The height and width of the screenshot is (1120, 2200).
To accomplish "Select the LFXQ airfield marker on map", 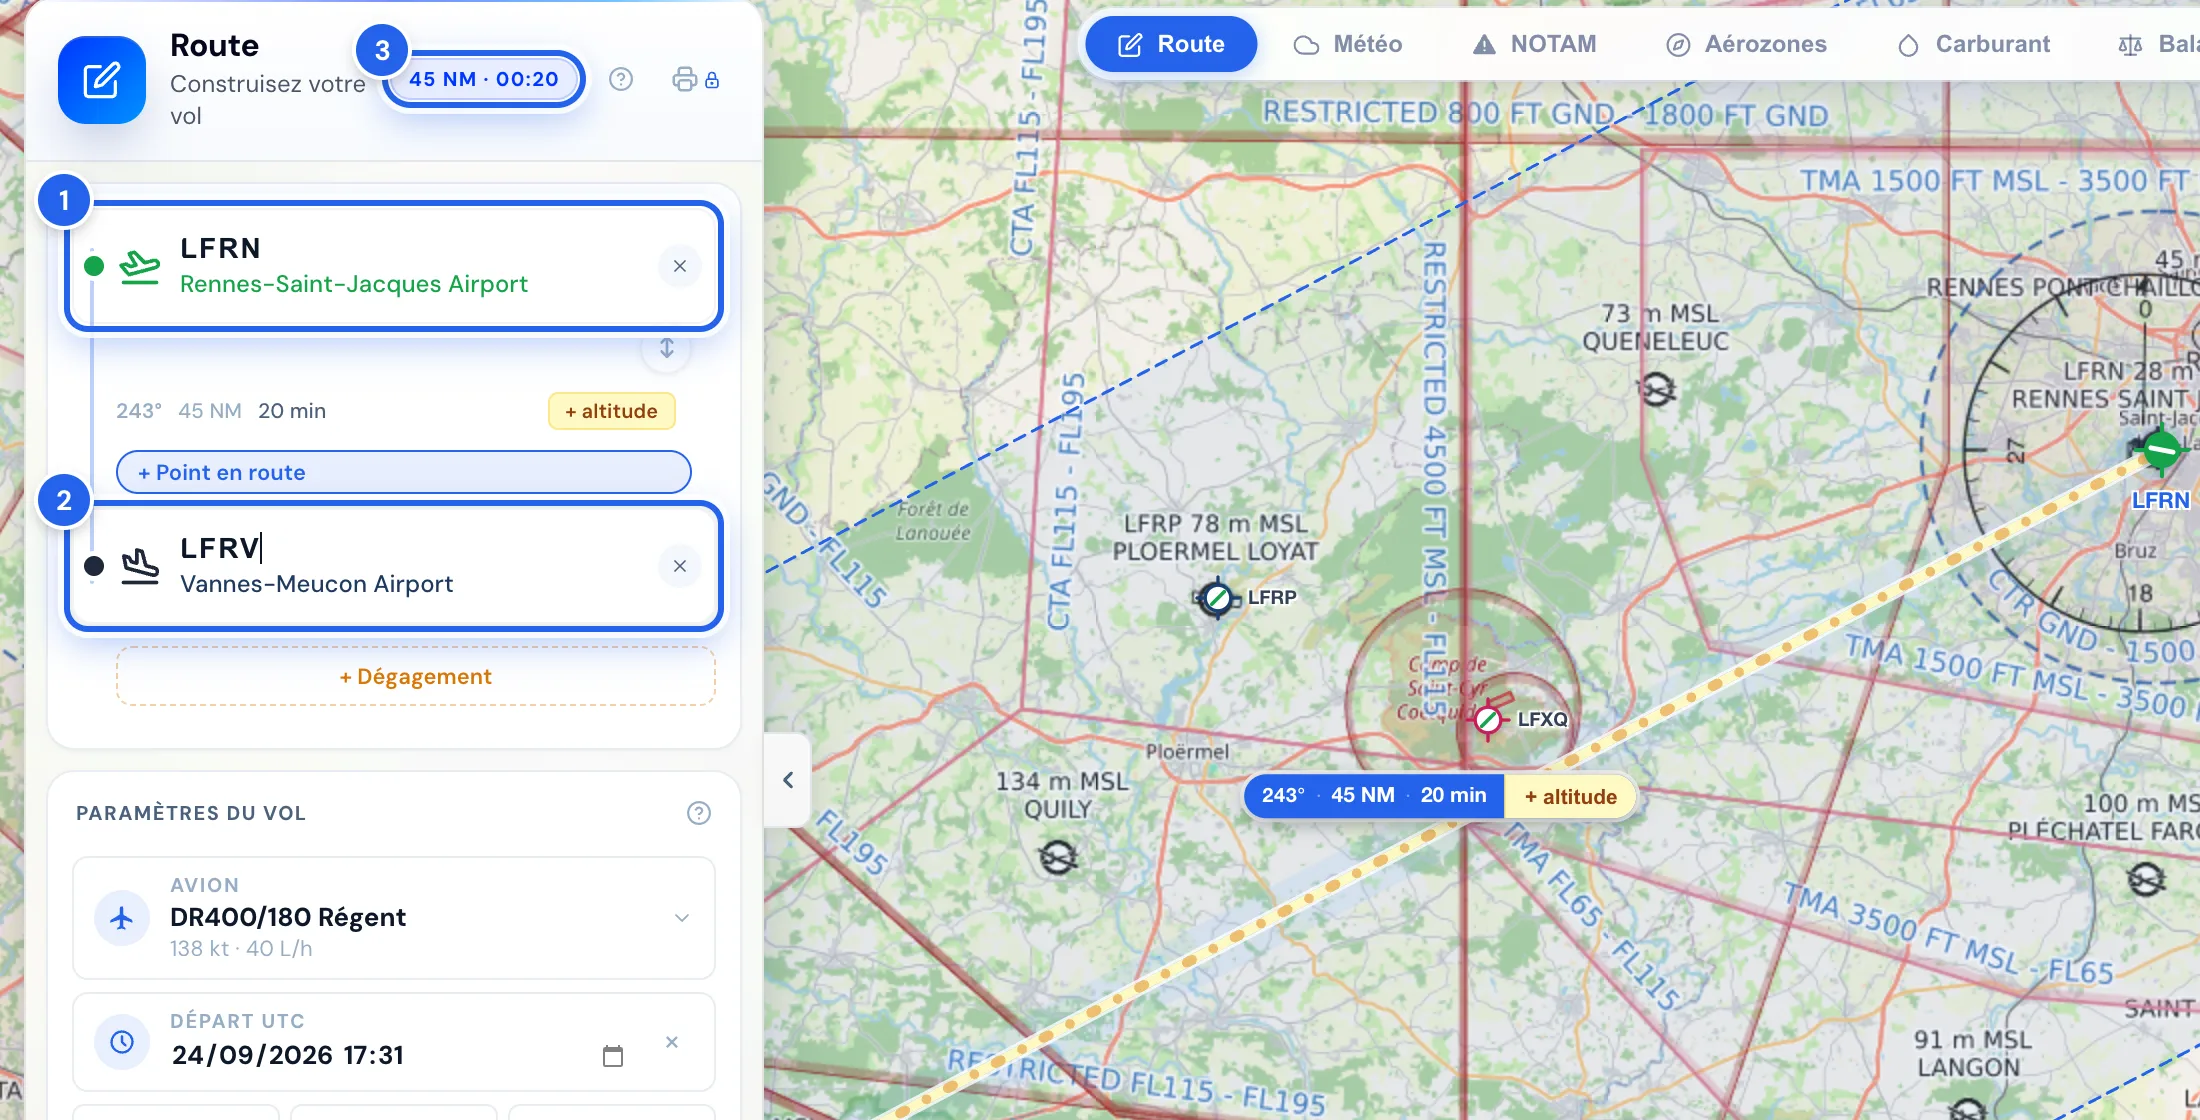I will tap(1488, 719).
